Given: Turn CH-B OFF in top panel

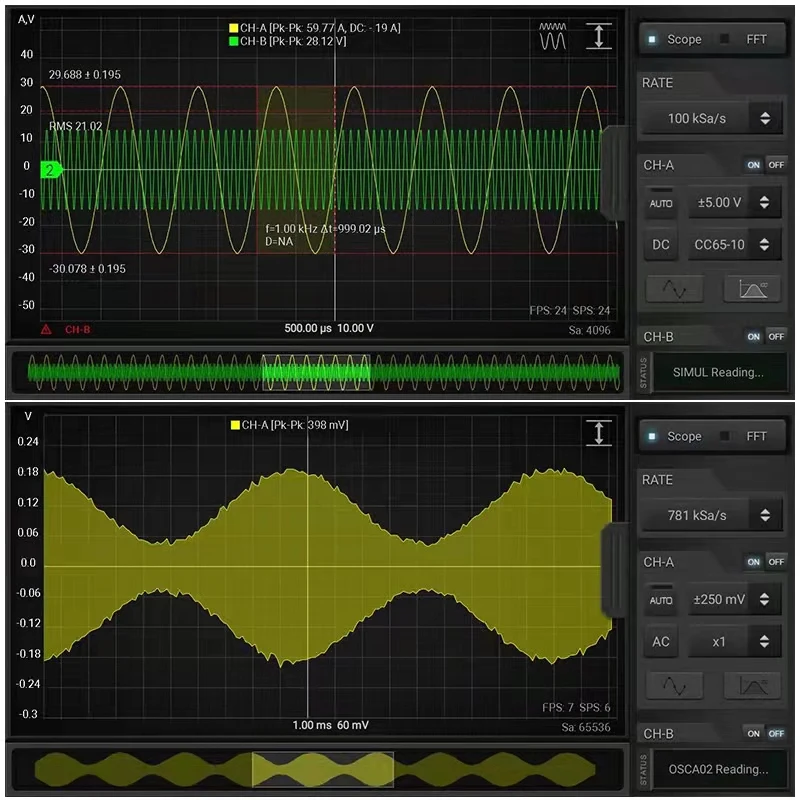Looking at the screenshot, I should (776, 337).
